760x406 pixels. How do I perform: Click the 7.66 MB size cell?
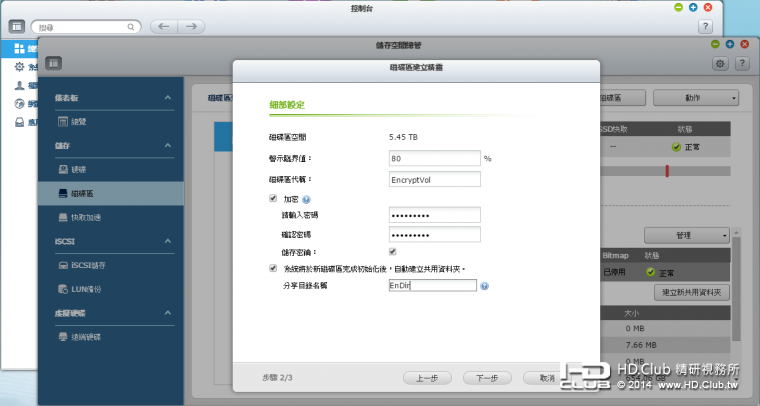click(x=641, y=345)
